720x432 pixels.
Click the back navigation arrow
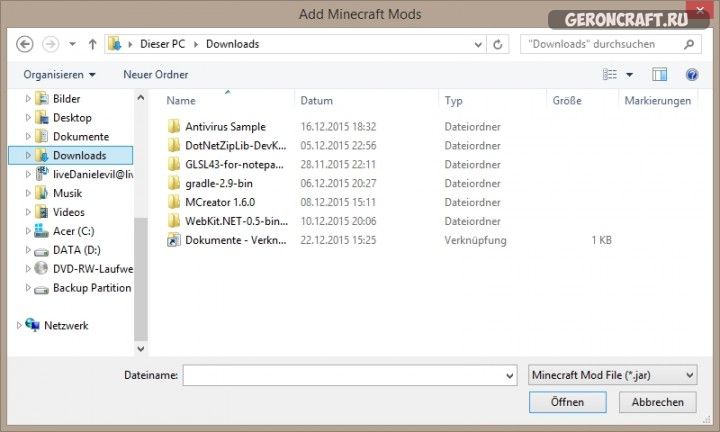pos(26,44)
